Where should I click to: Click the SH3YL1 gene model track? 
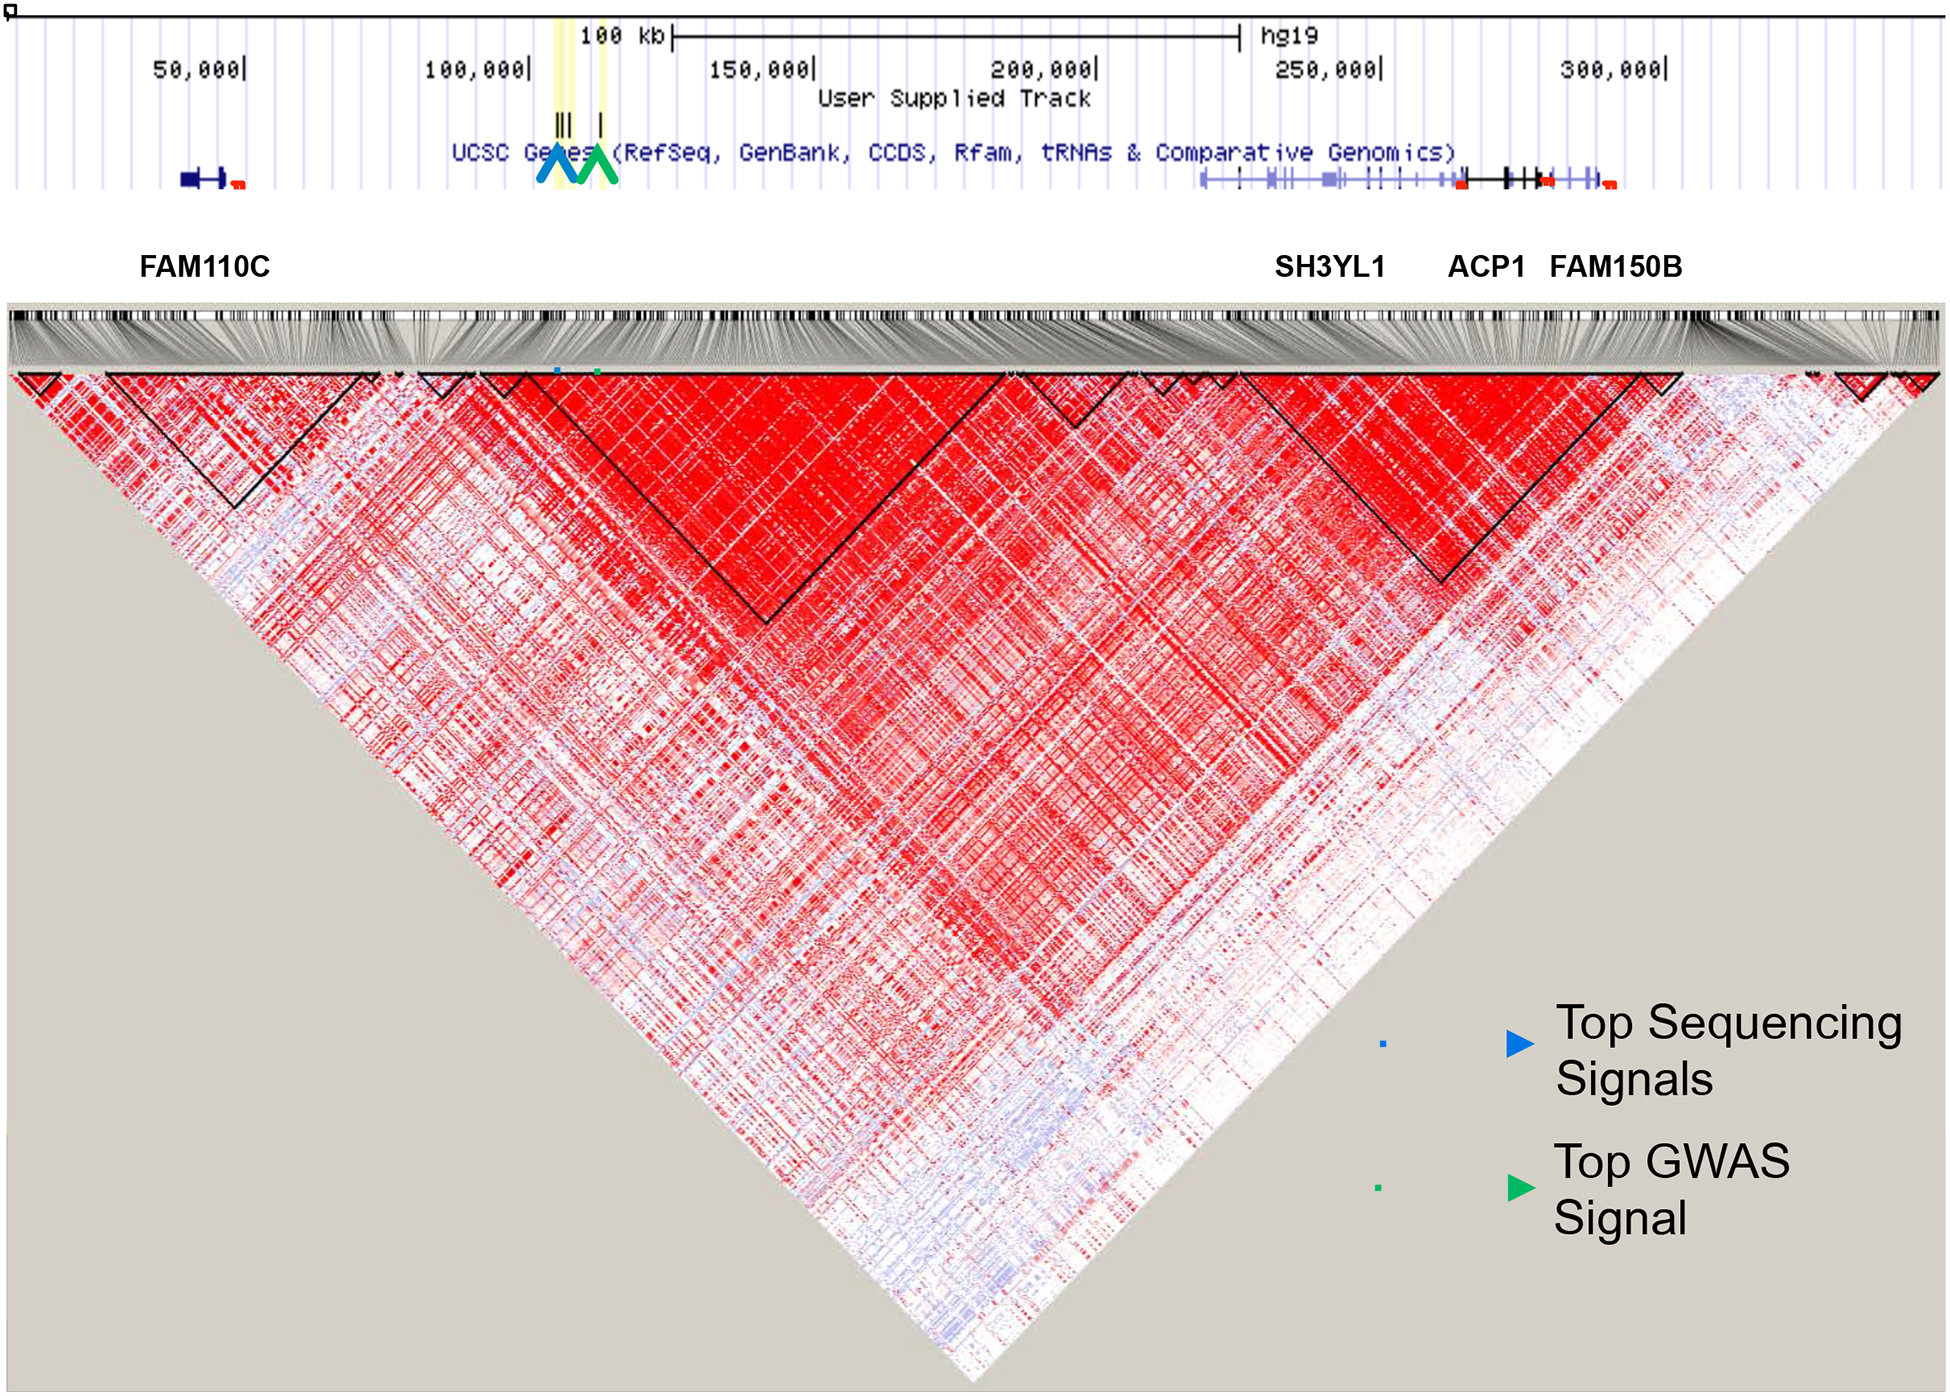click(x=1330, y=179)
